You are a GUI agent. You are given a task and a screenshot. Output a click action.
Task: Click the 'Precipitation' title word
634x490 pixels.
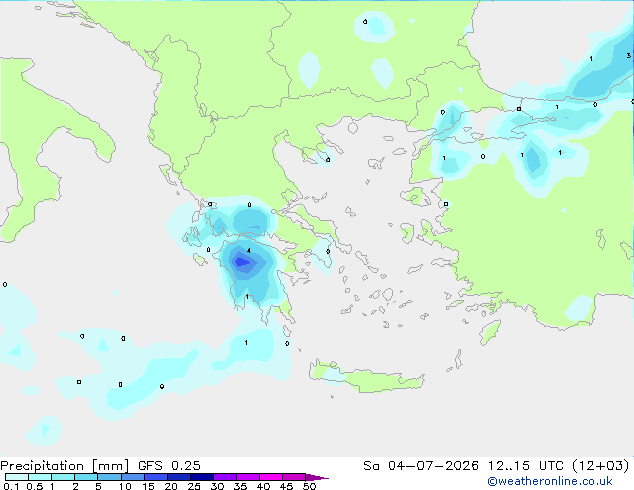tap(42, 466)
